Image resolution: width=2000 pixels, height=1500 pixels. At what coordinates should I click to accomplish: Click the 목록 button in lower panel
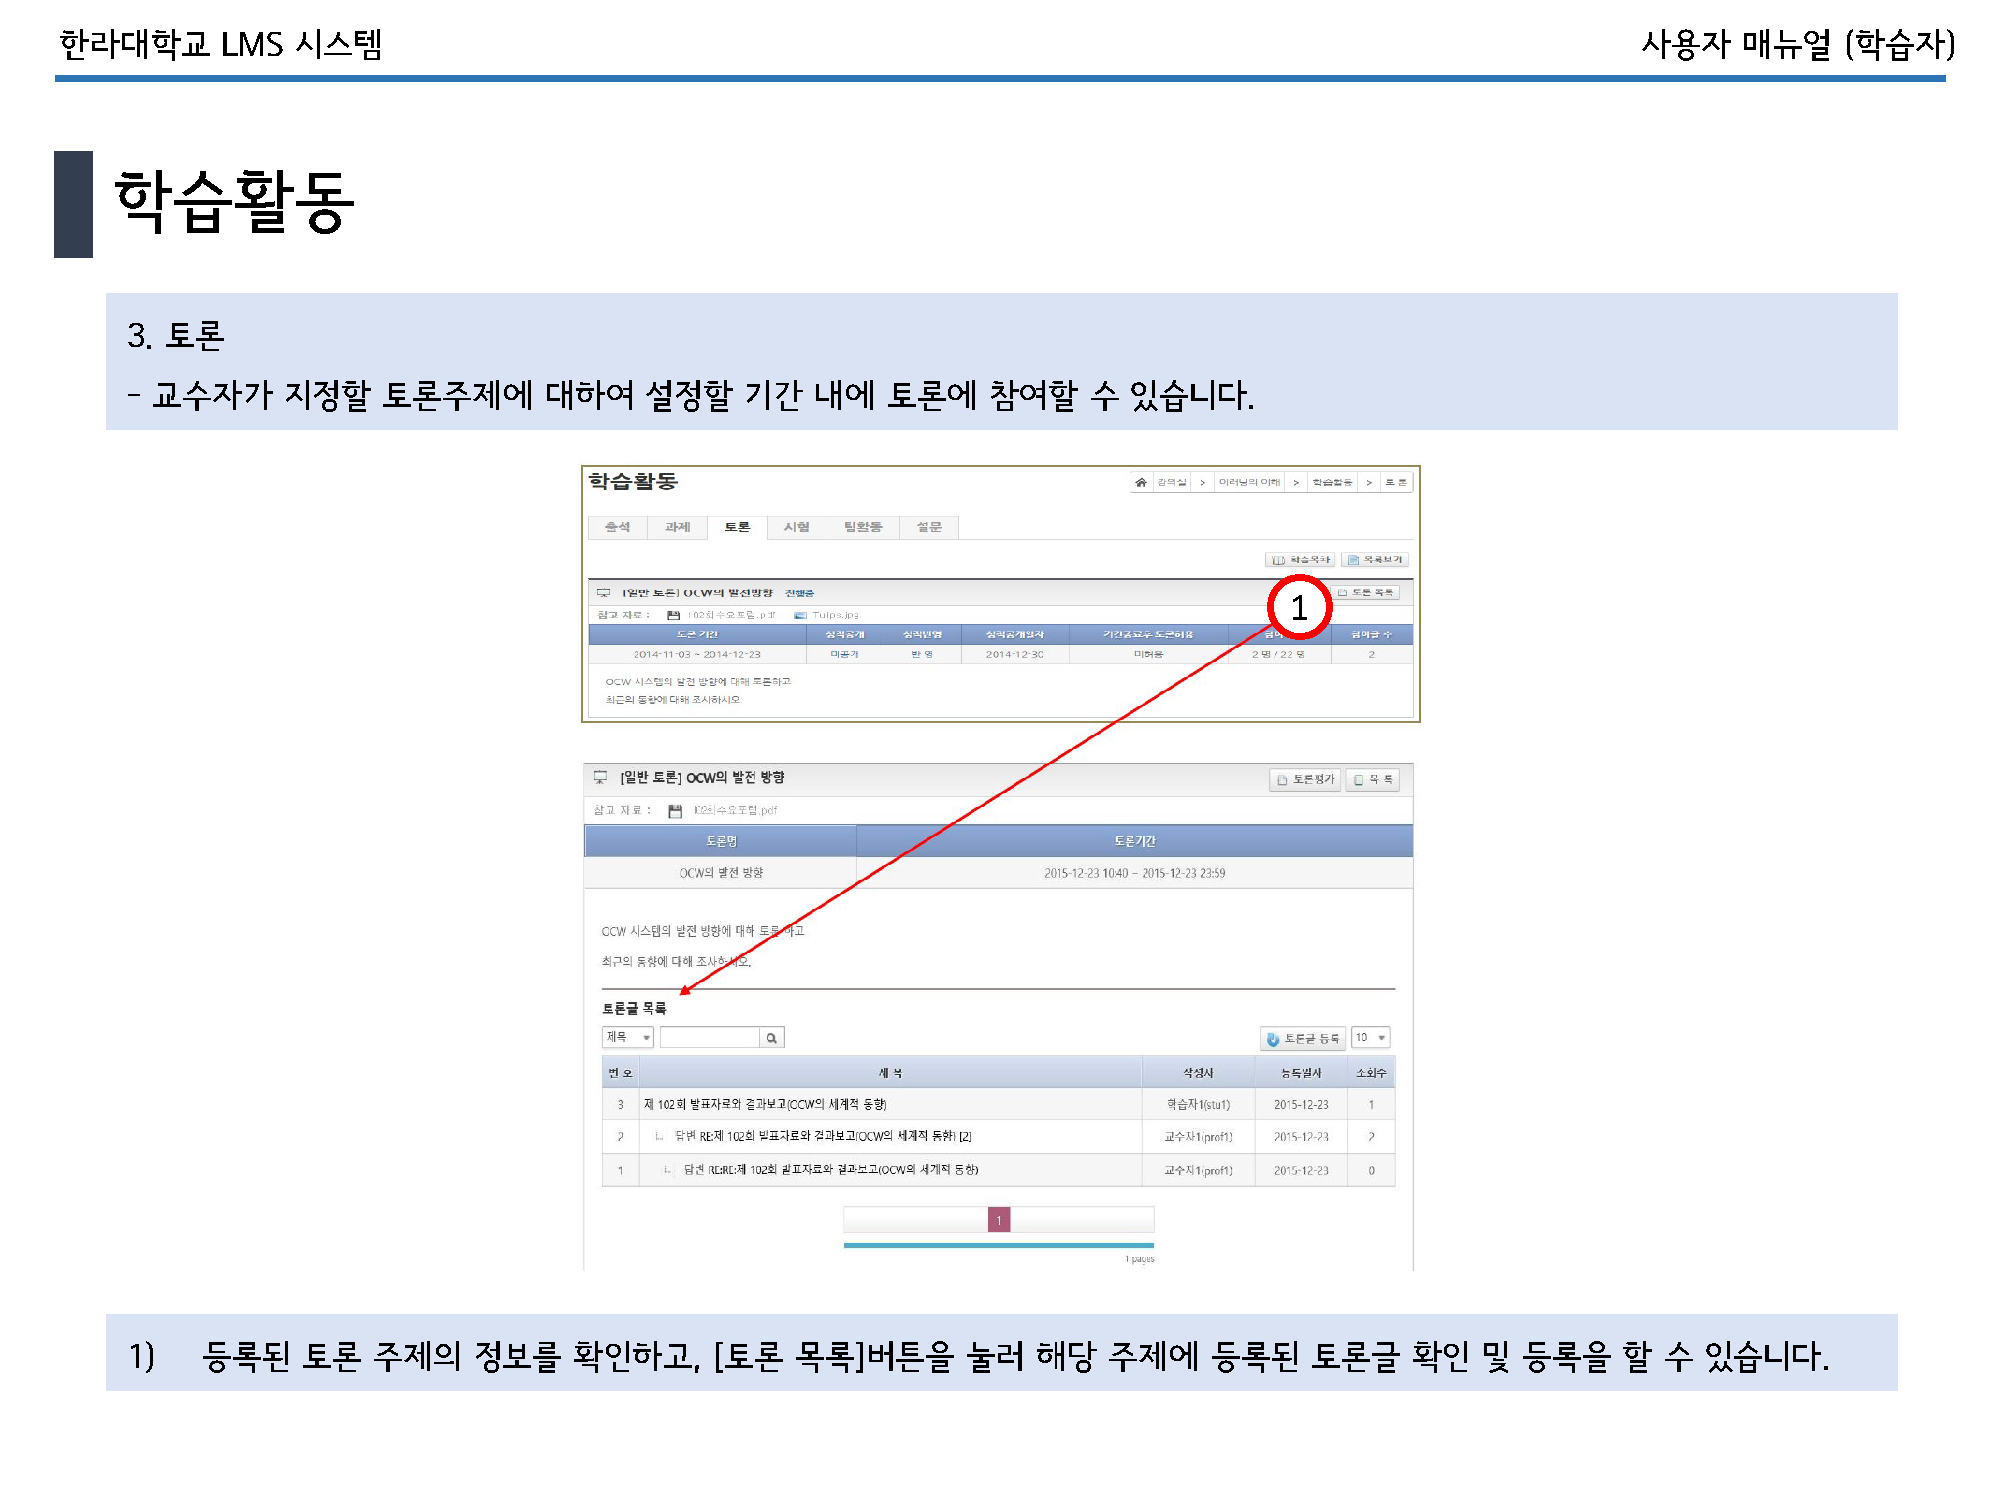[x=1373, y=779]
